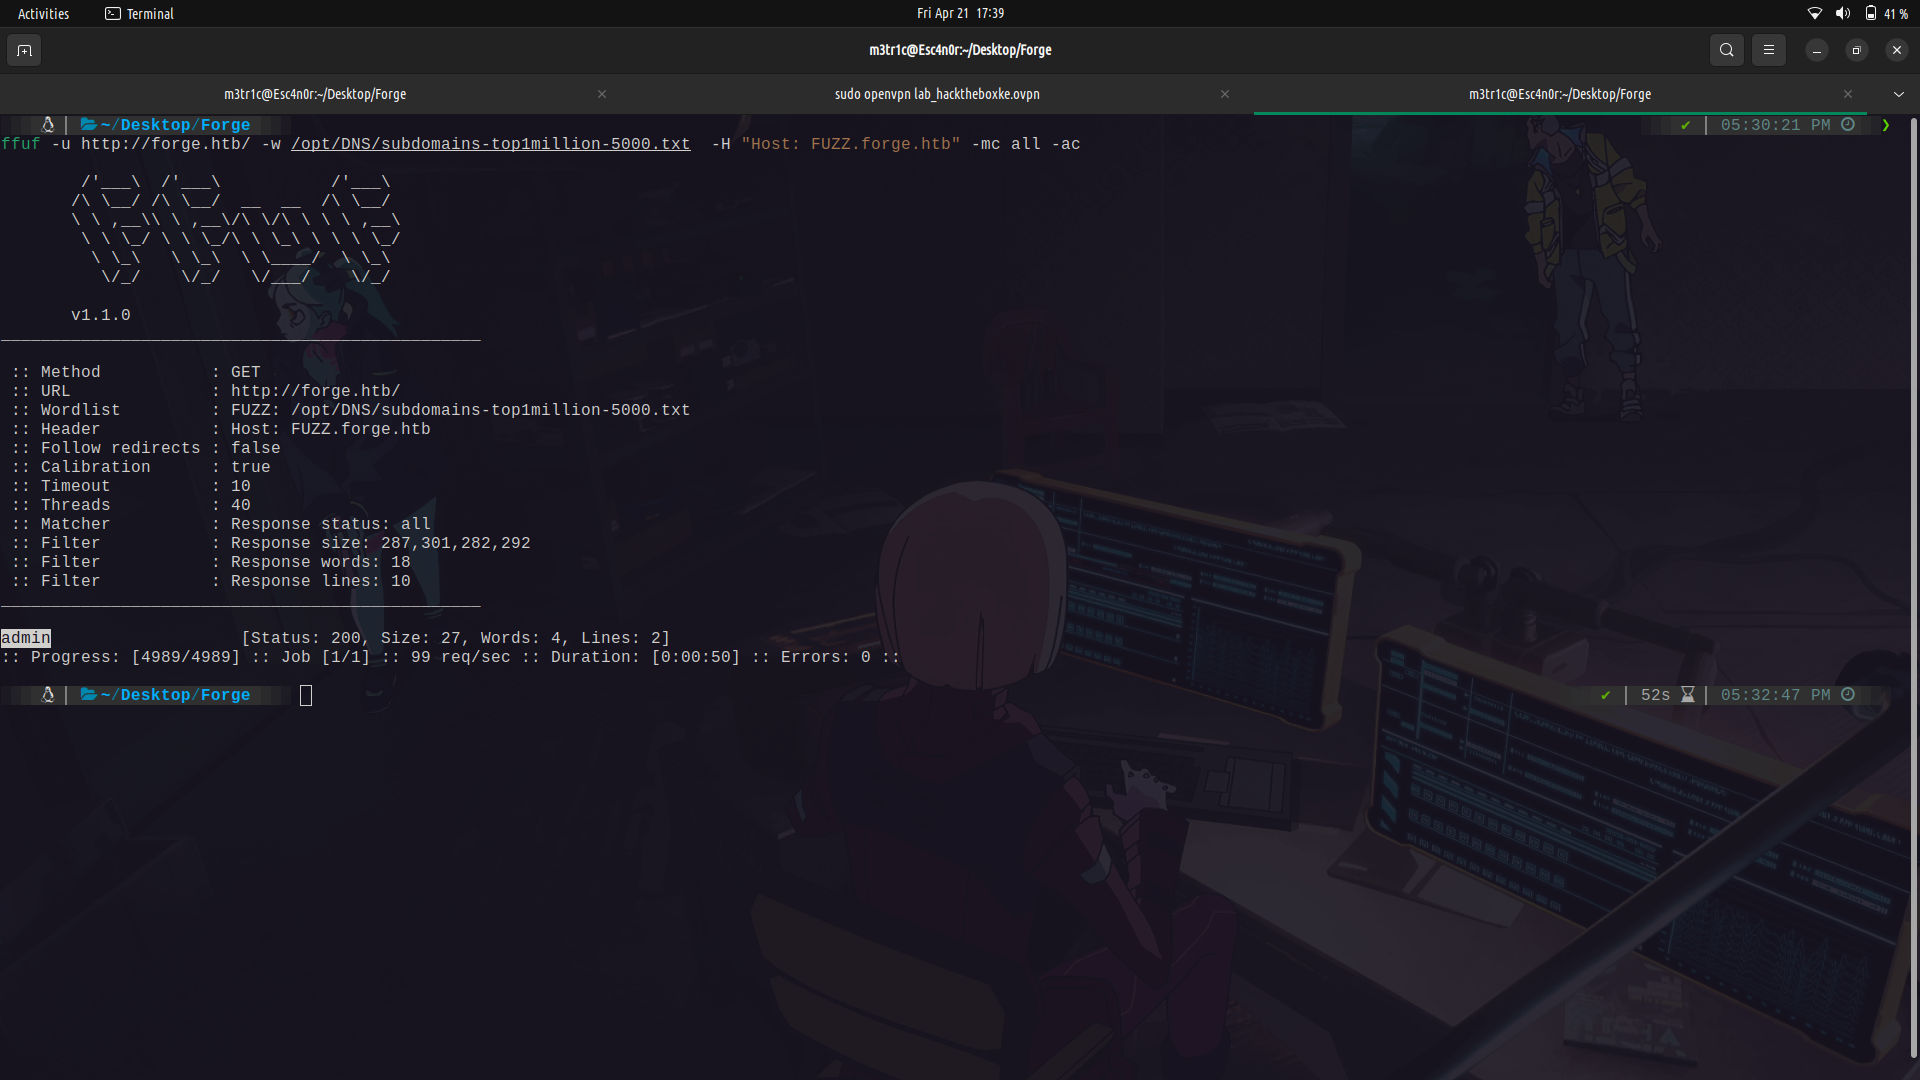
Task: Expand the tab list chevron dropdown
Action: (1897, 93)
